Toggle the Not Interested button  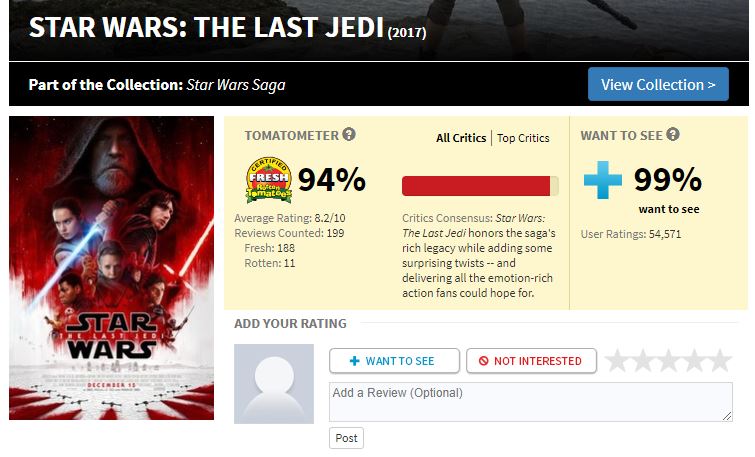[x=530, y=361]
